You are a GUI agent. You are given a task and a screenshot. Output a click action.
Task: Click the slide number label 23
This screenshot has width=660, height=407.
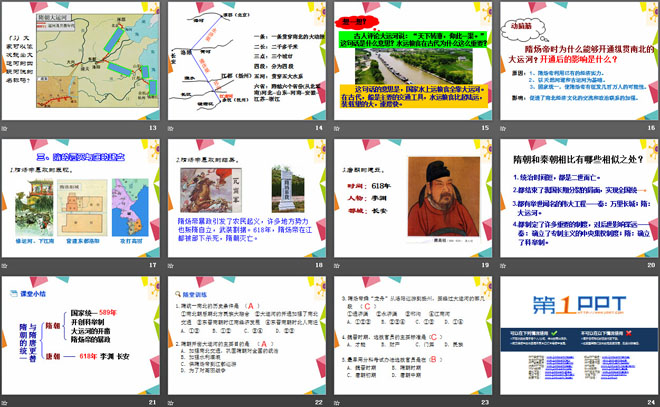tap(485, 402)
